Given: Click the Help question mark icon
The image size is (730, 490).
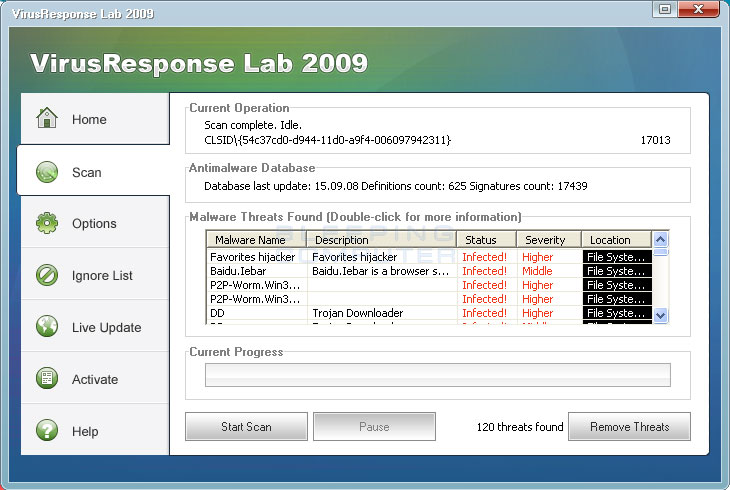Looking at the screenshot, I should coord(47,430).
